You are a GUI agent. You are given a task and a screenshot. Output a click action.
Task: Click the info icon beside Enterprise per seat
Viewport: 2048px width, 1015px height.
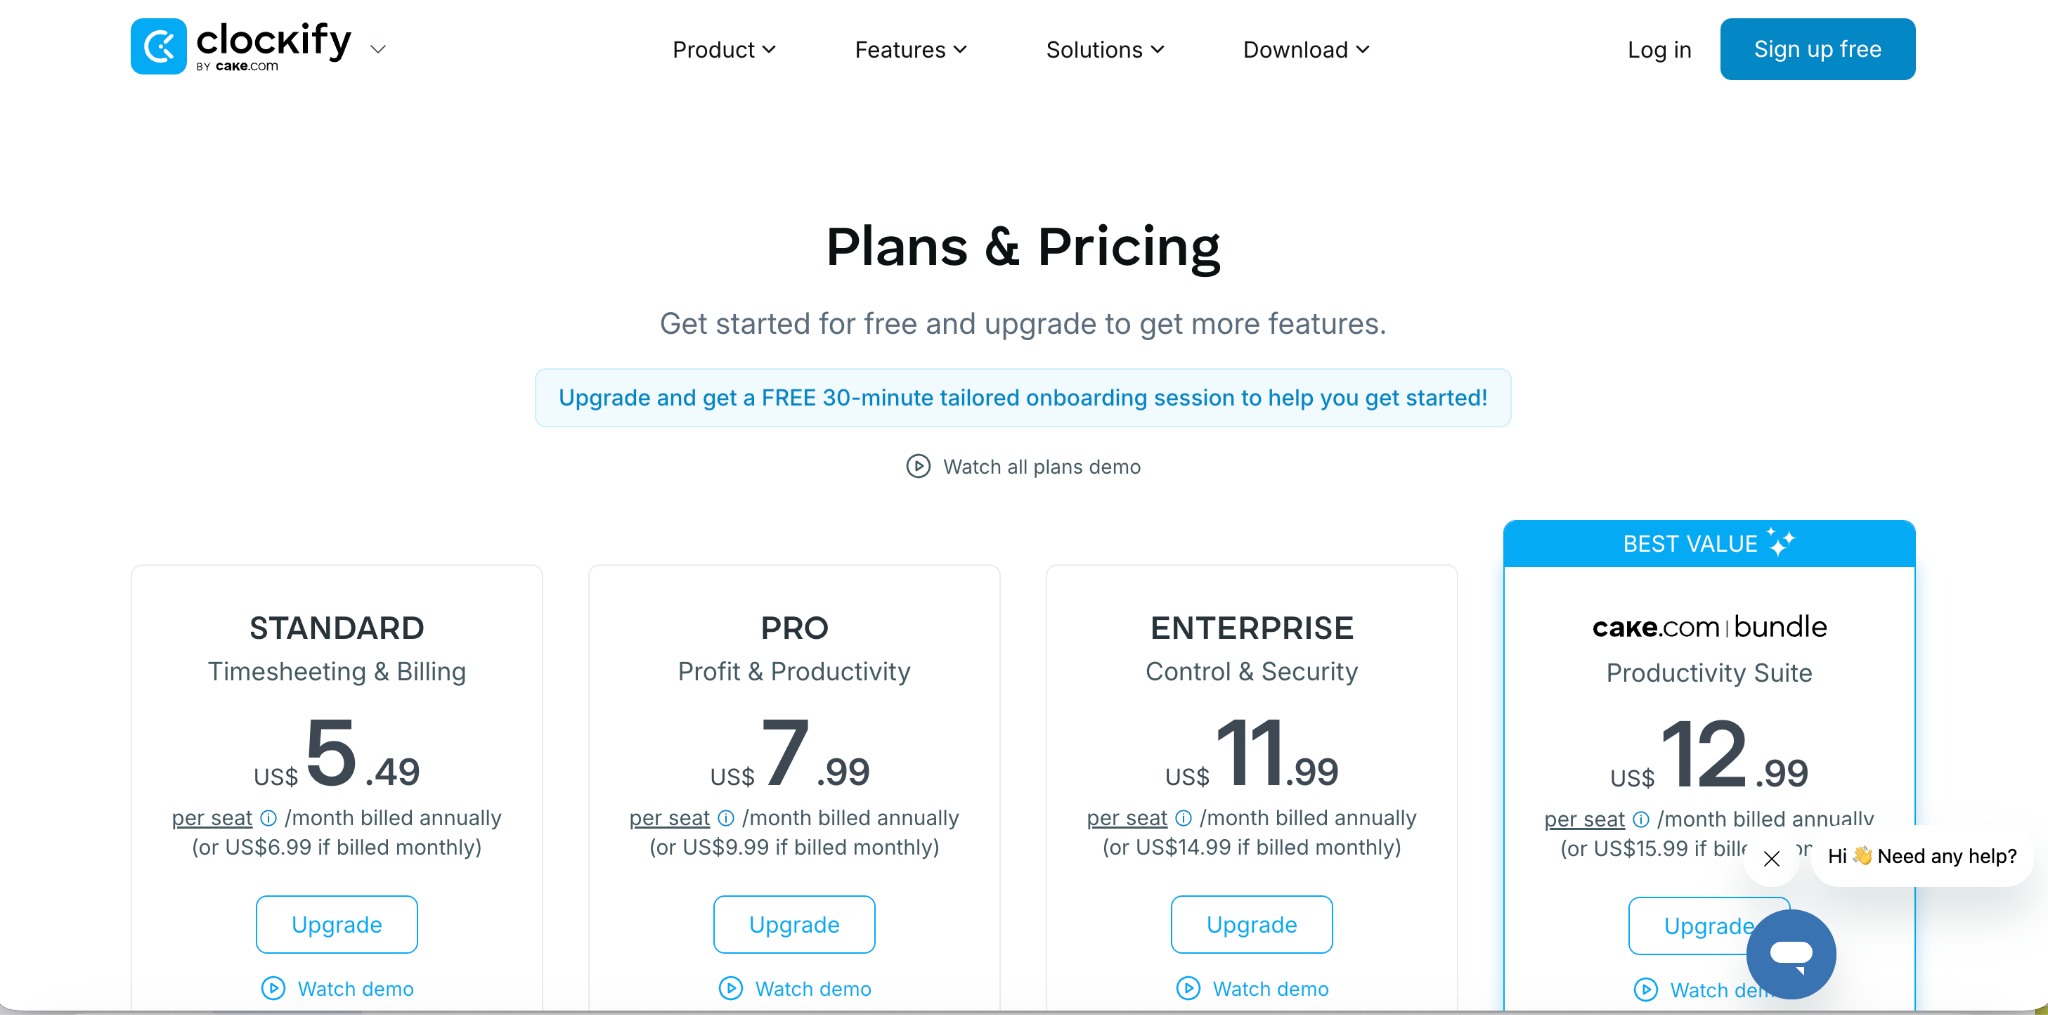point(1183,818)
